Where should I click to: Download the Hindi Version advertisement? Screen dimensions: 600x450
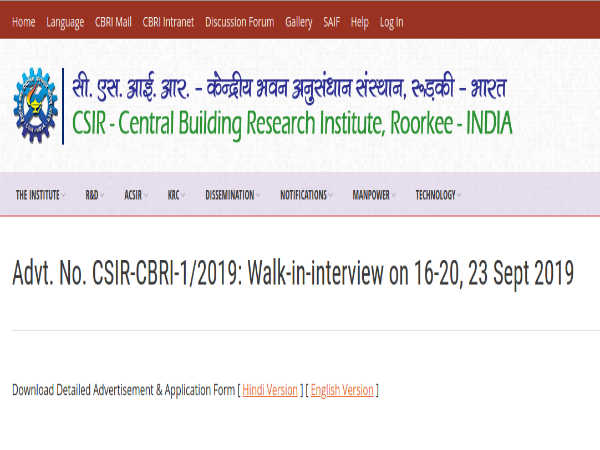(x=270, y=390)
